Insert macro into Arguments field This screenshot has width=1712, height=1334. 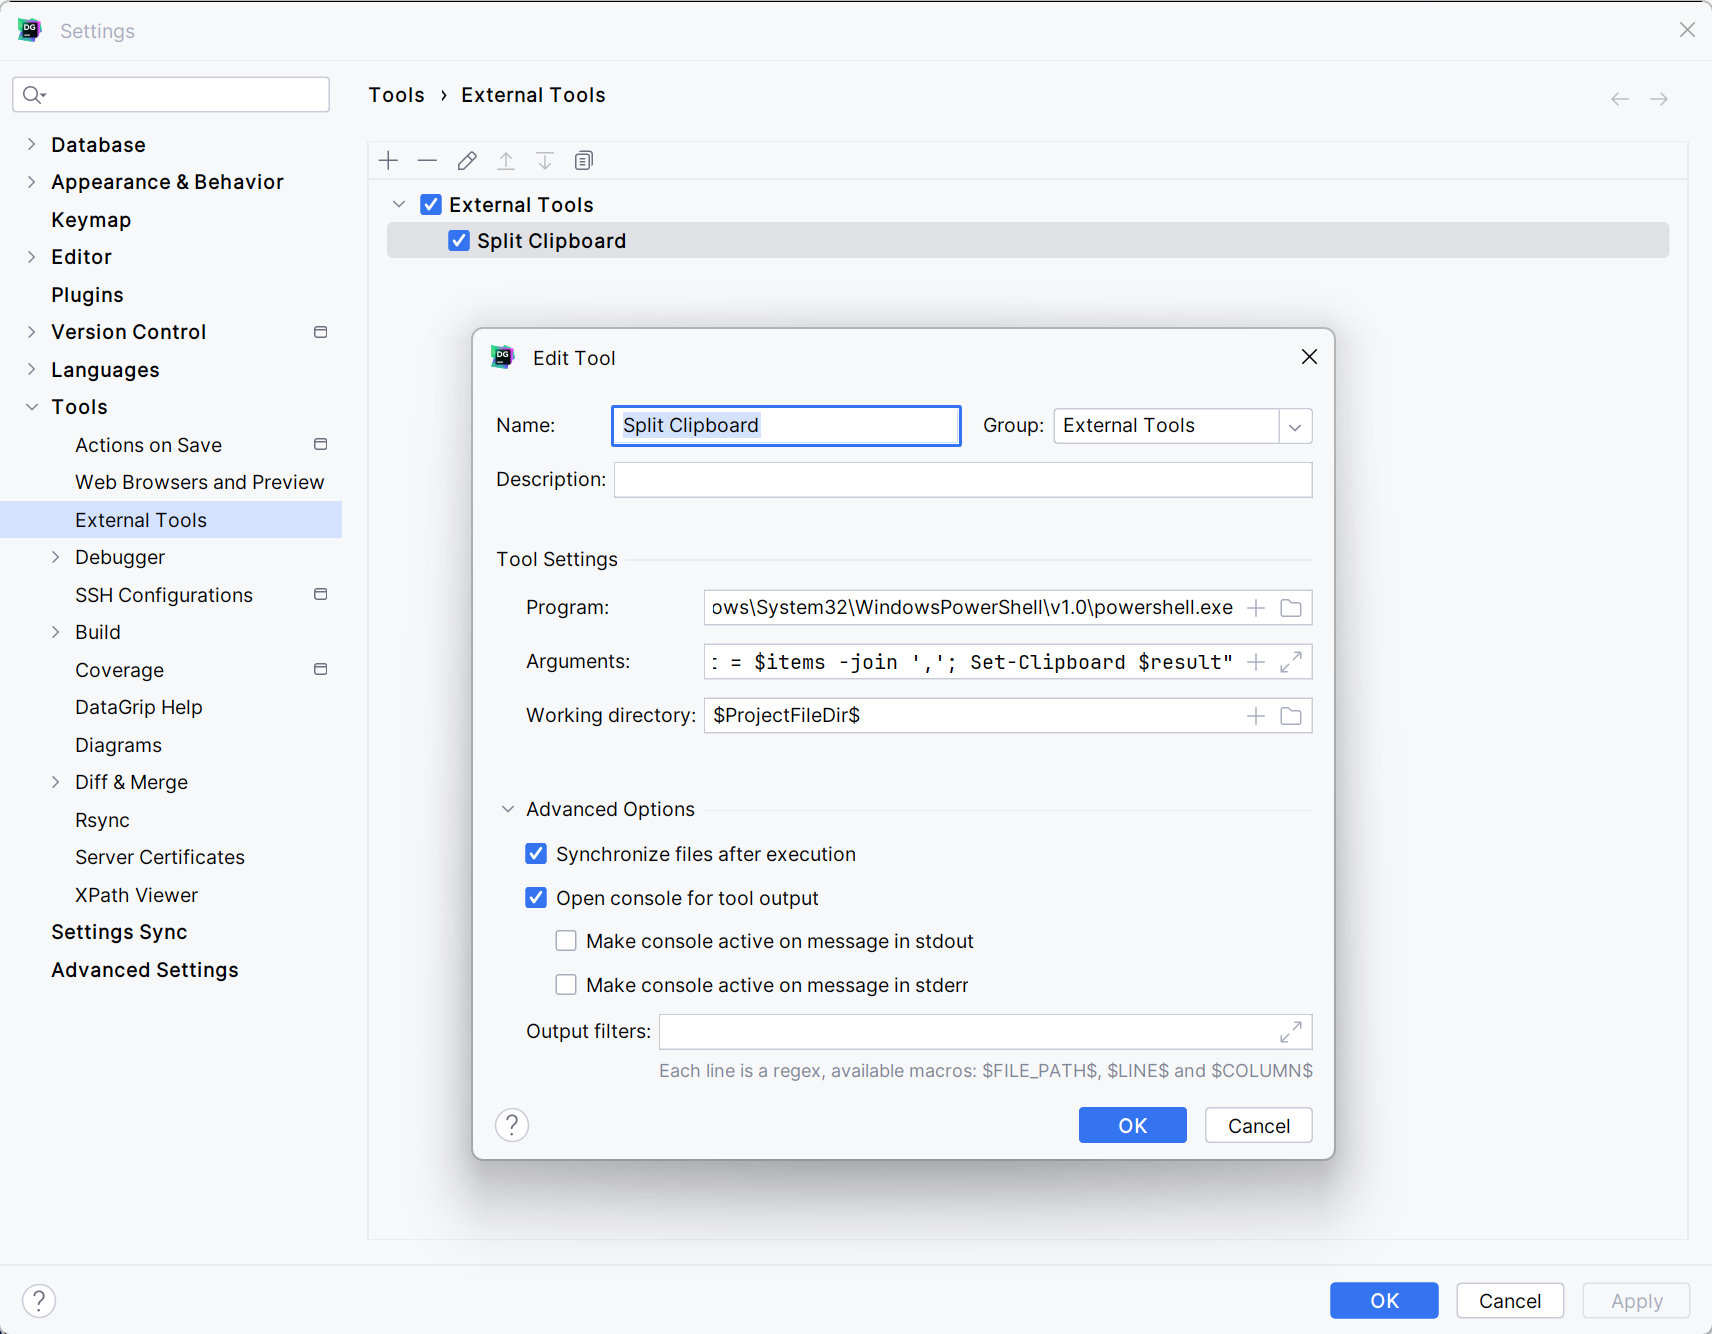1256,662
